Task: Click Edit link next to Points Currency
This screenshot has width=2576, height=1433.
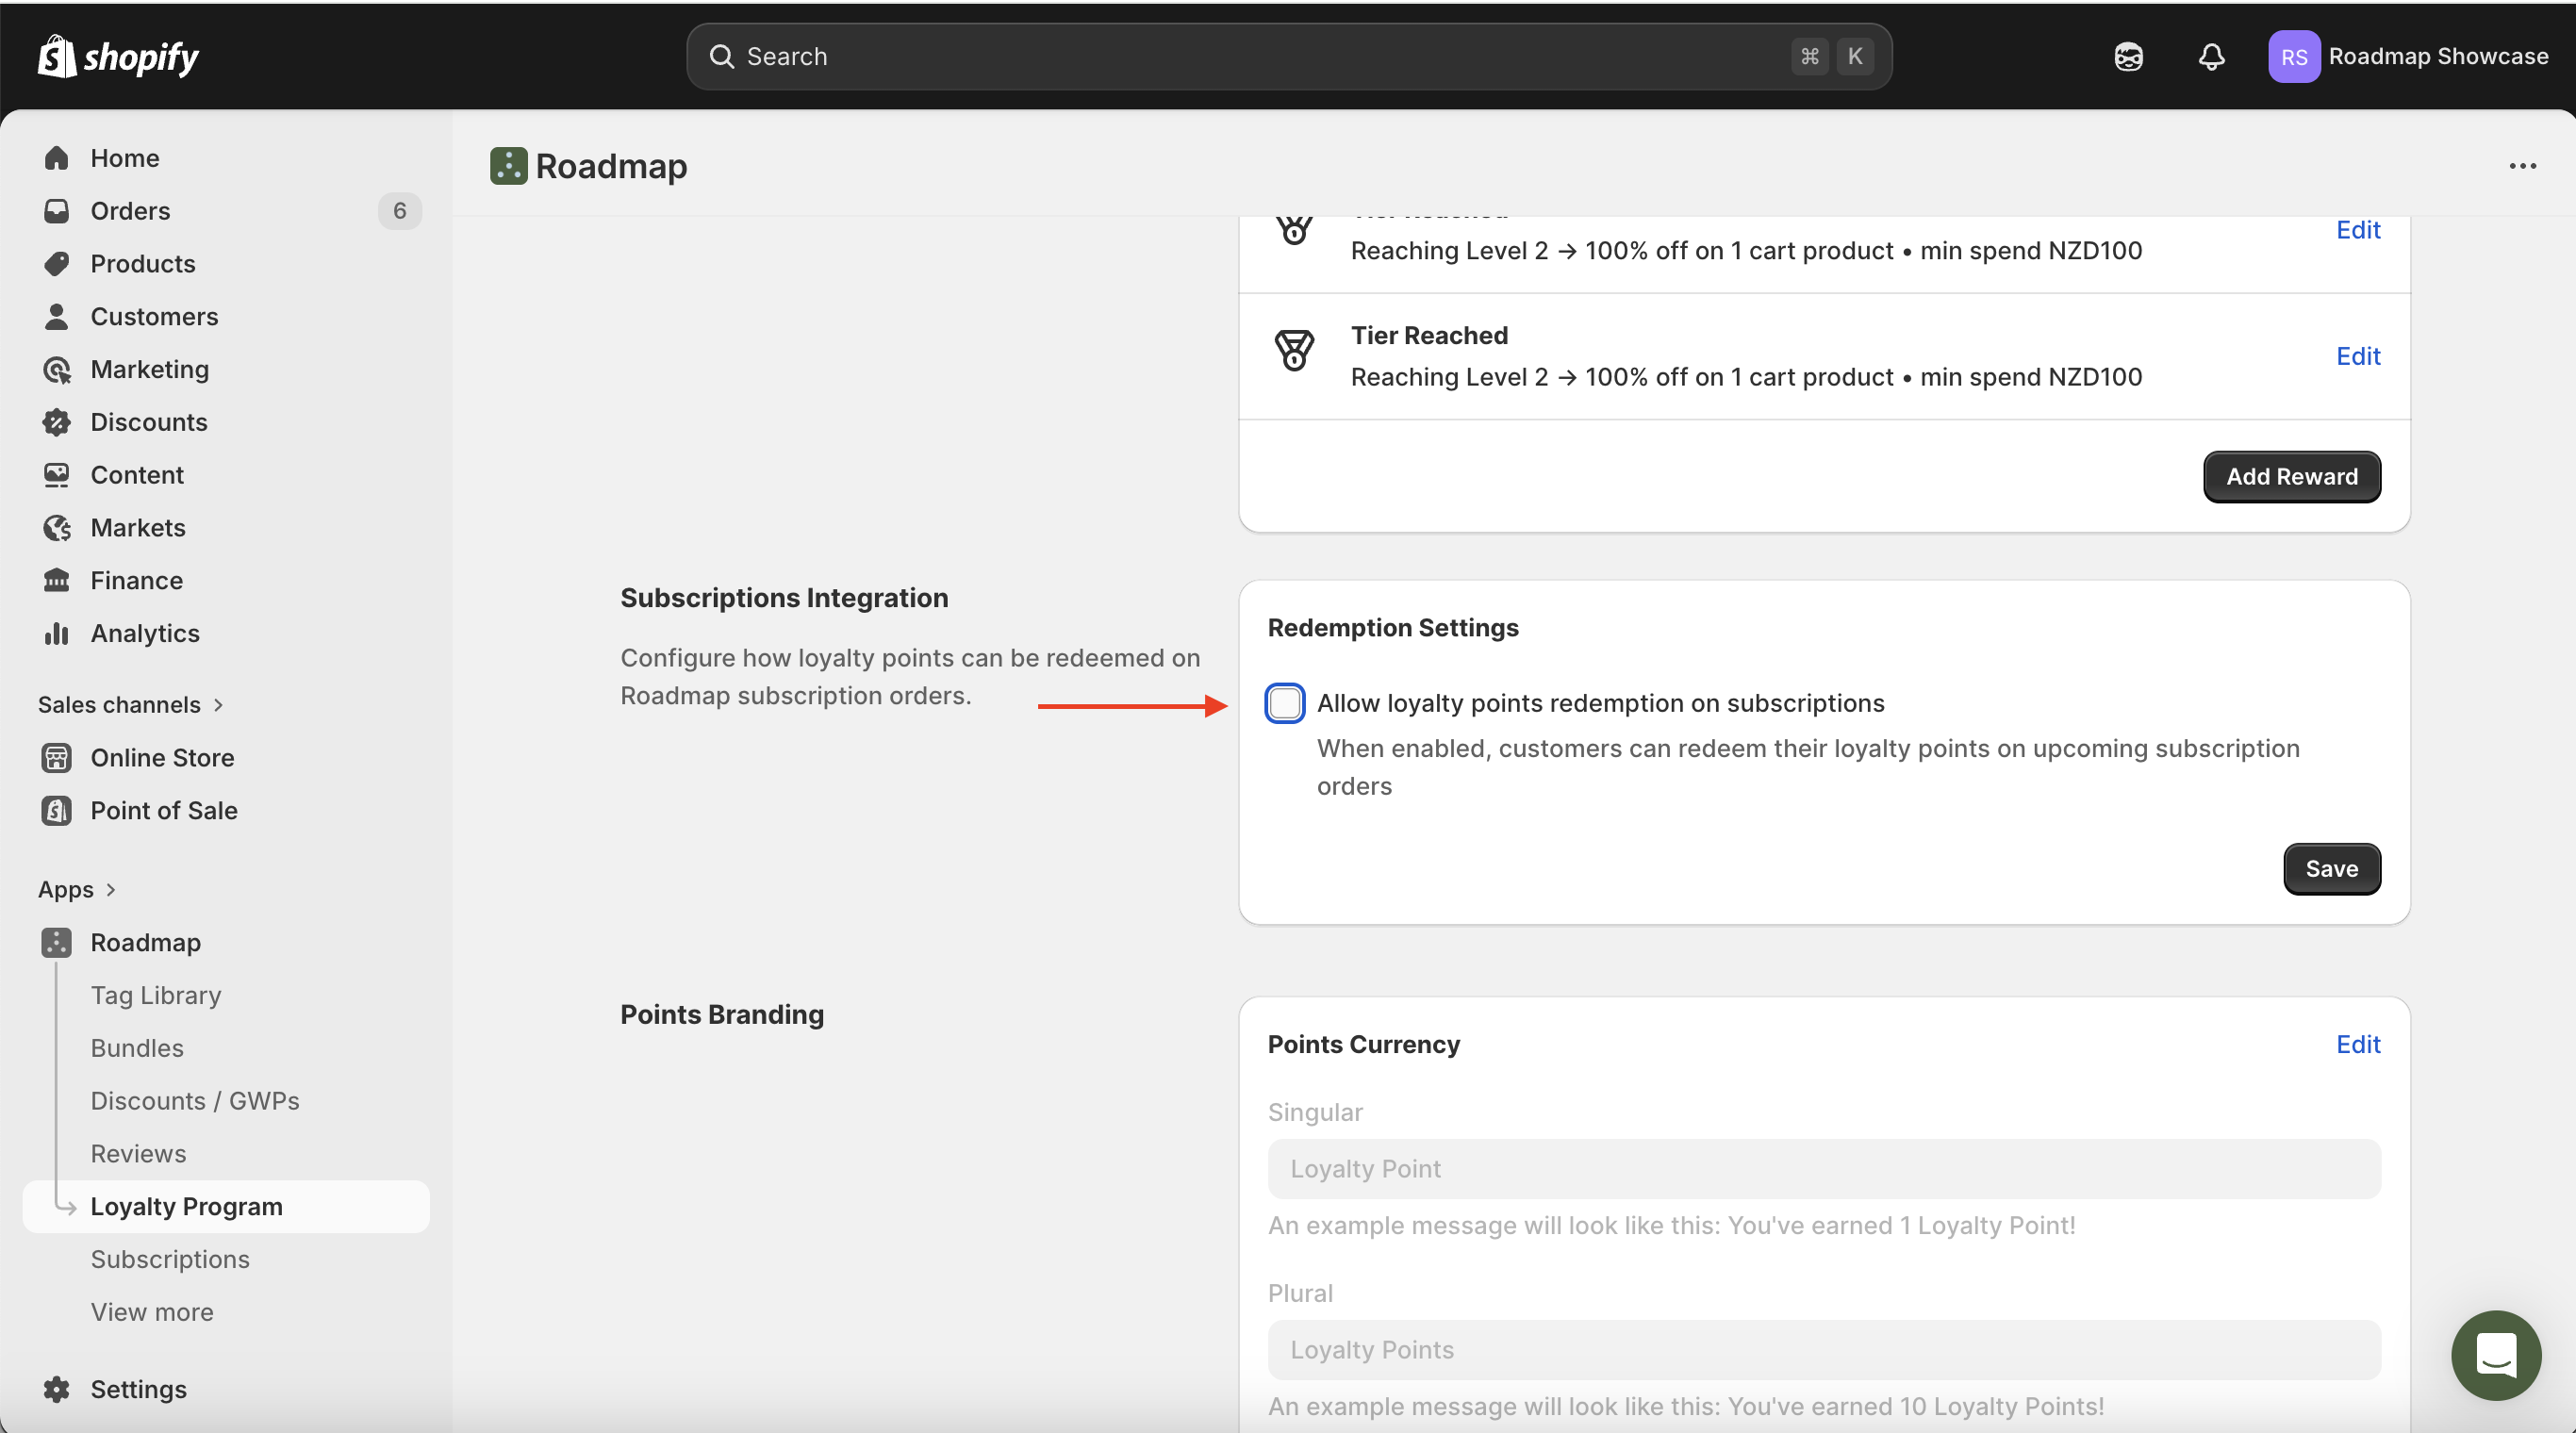Action: point(2357,1044)
